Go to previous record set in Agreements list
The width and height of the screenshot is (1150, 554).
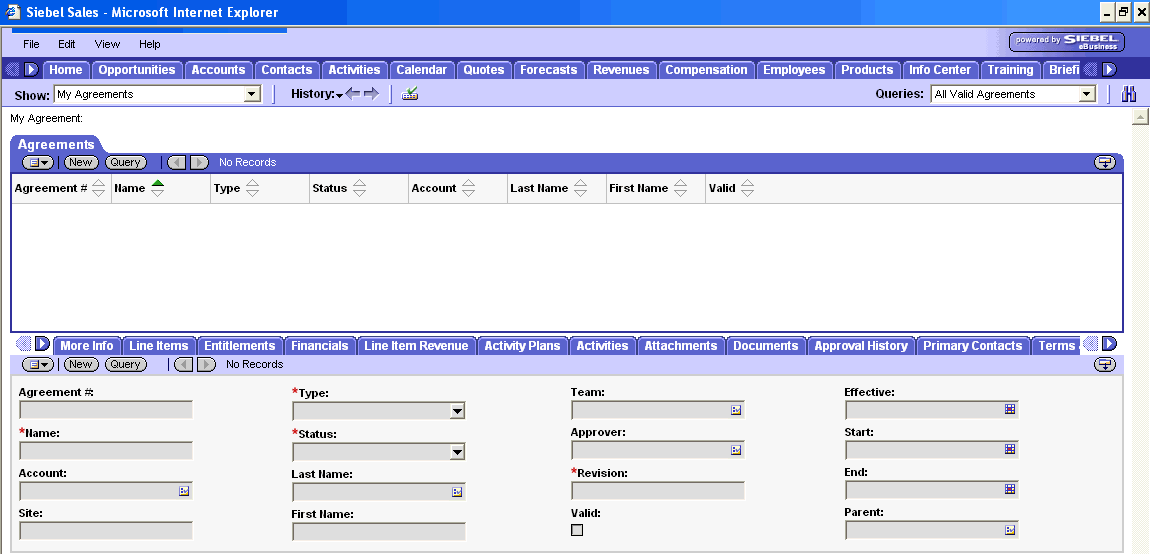pos(177,162)
